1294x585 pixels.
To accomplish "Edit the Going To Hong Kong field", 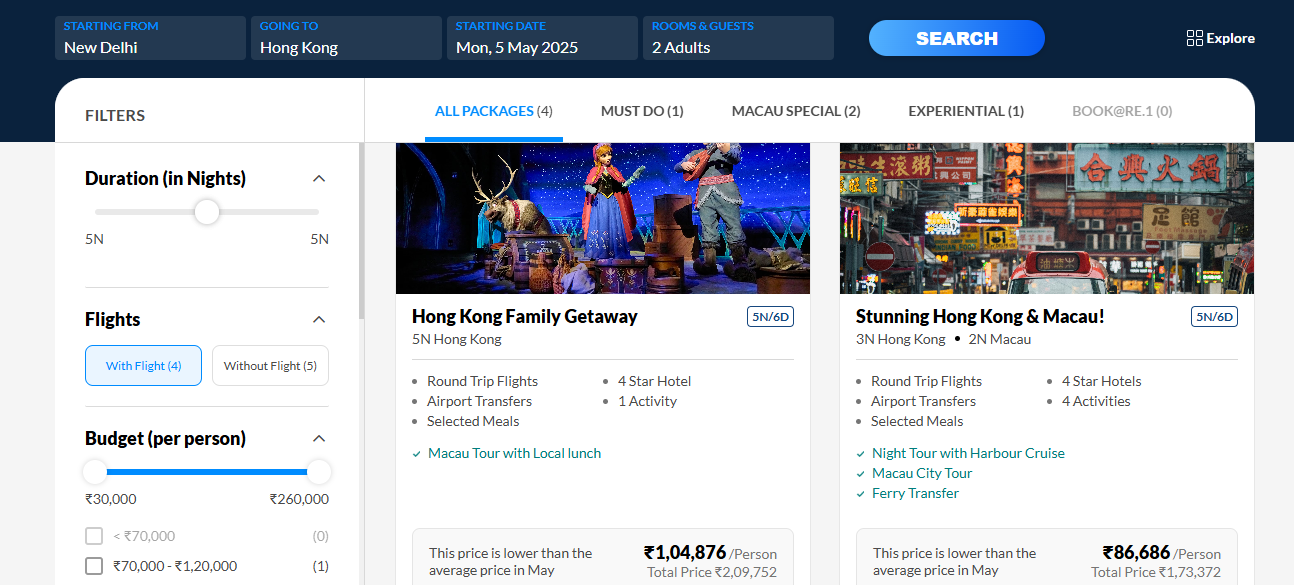I will pos(346,38).
